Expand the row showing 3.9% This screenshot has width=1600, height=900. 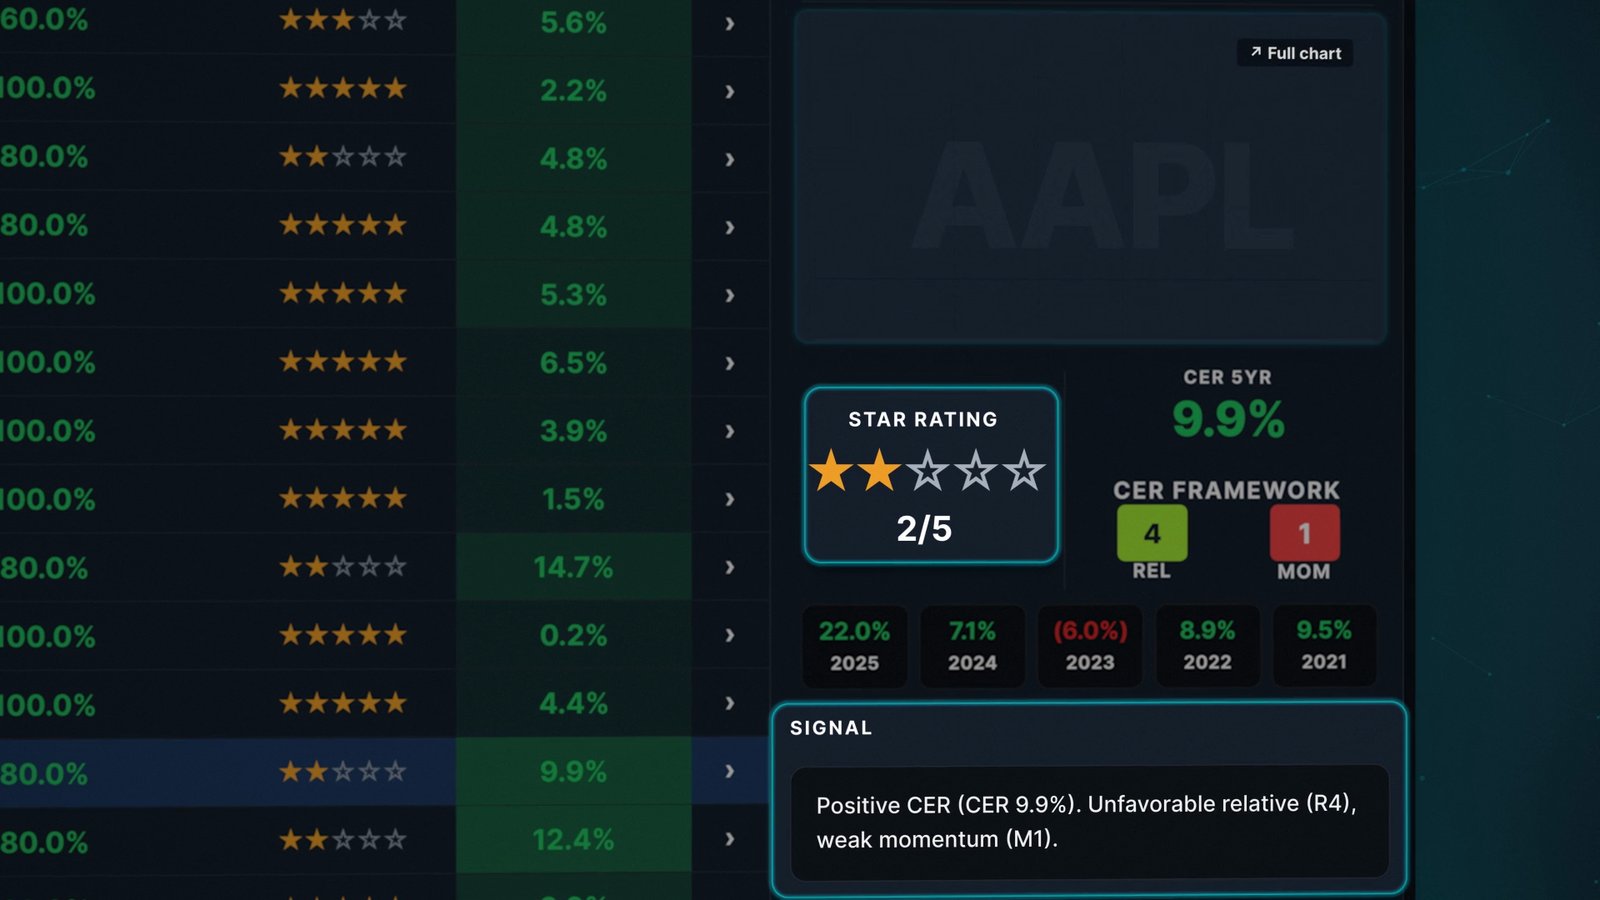click(x=730, y=431)
